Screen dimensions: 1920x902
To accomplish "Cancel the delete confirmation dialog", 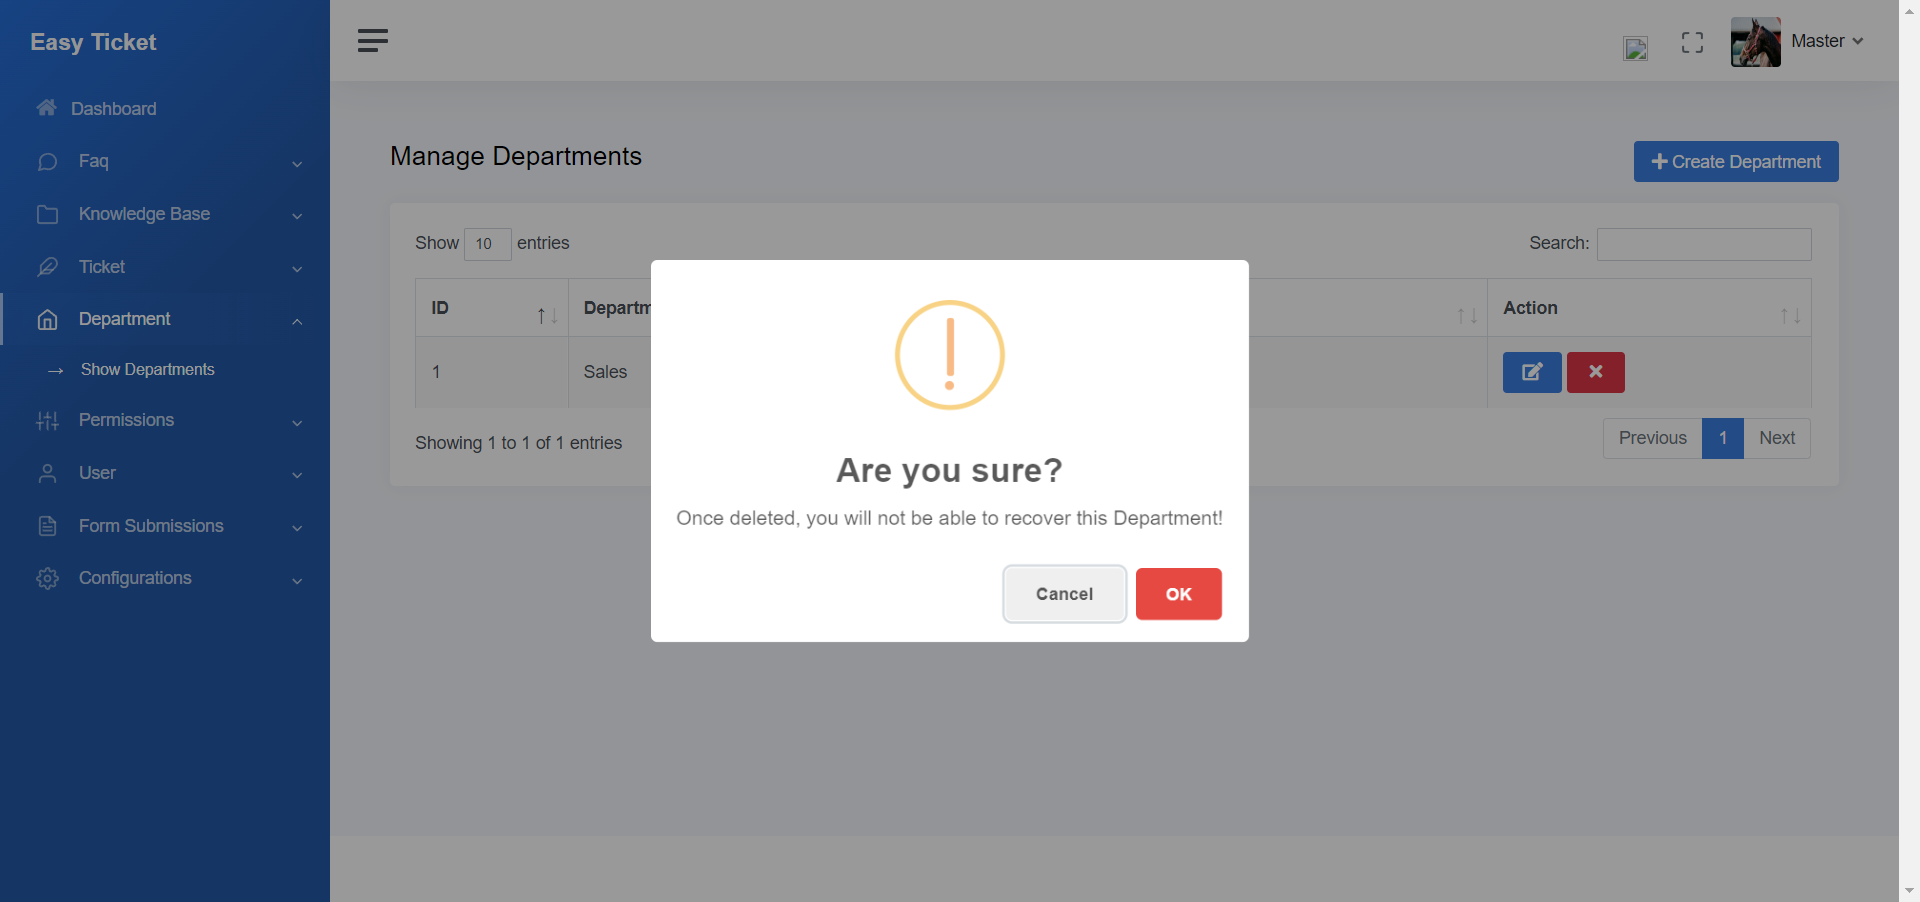I will coord(1064,594).
